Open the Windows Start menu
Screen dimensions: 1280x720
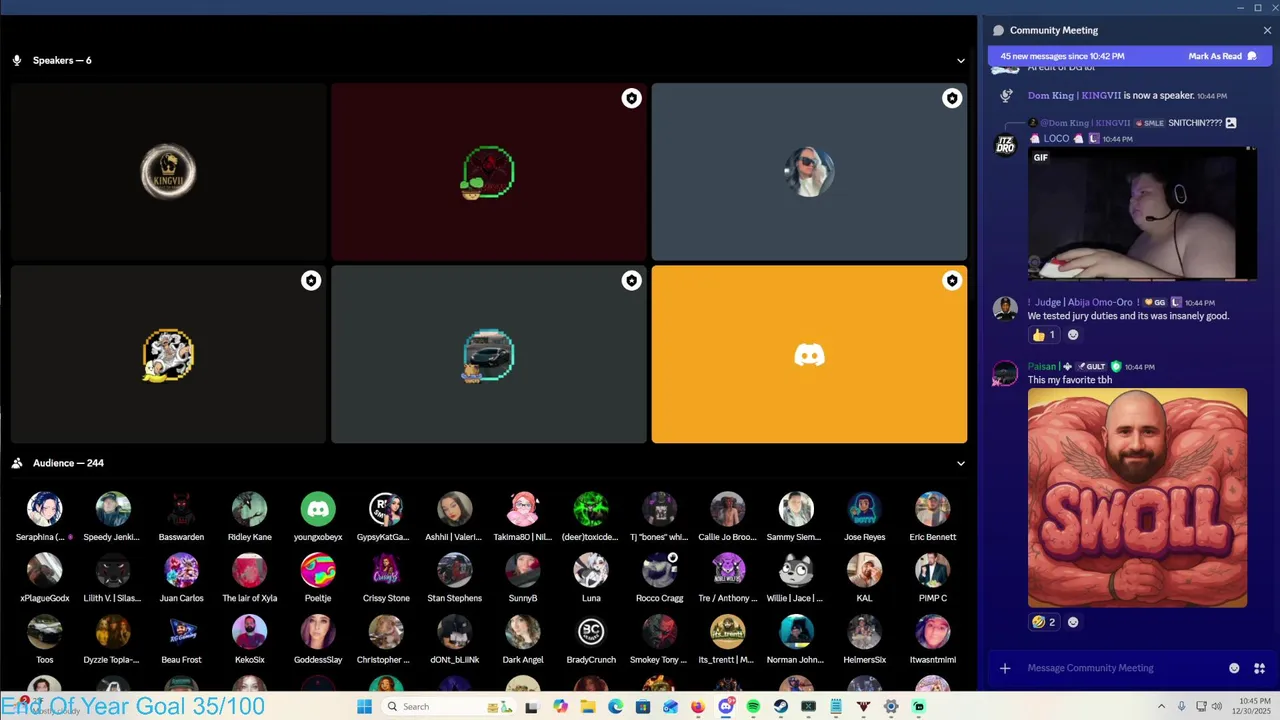(364, 707)
